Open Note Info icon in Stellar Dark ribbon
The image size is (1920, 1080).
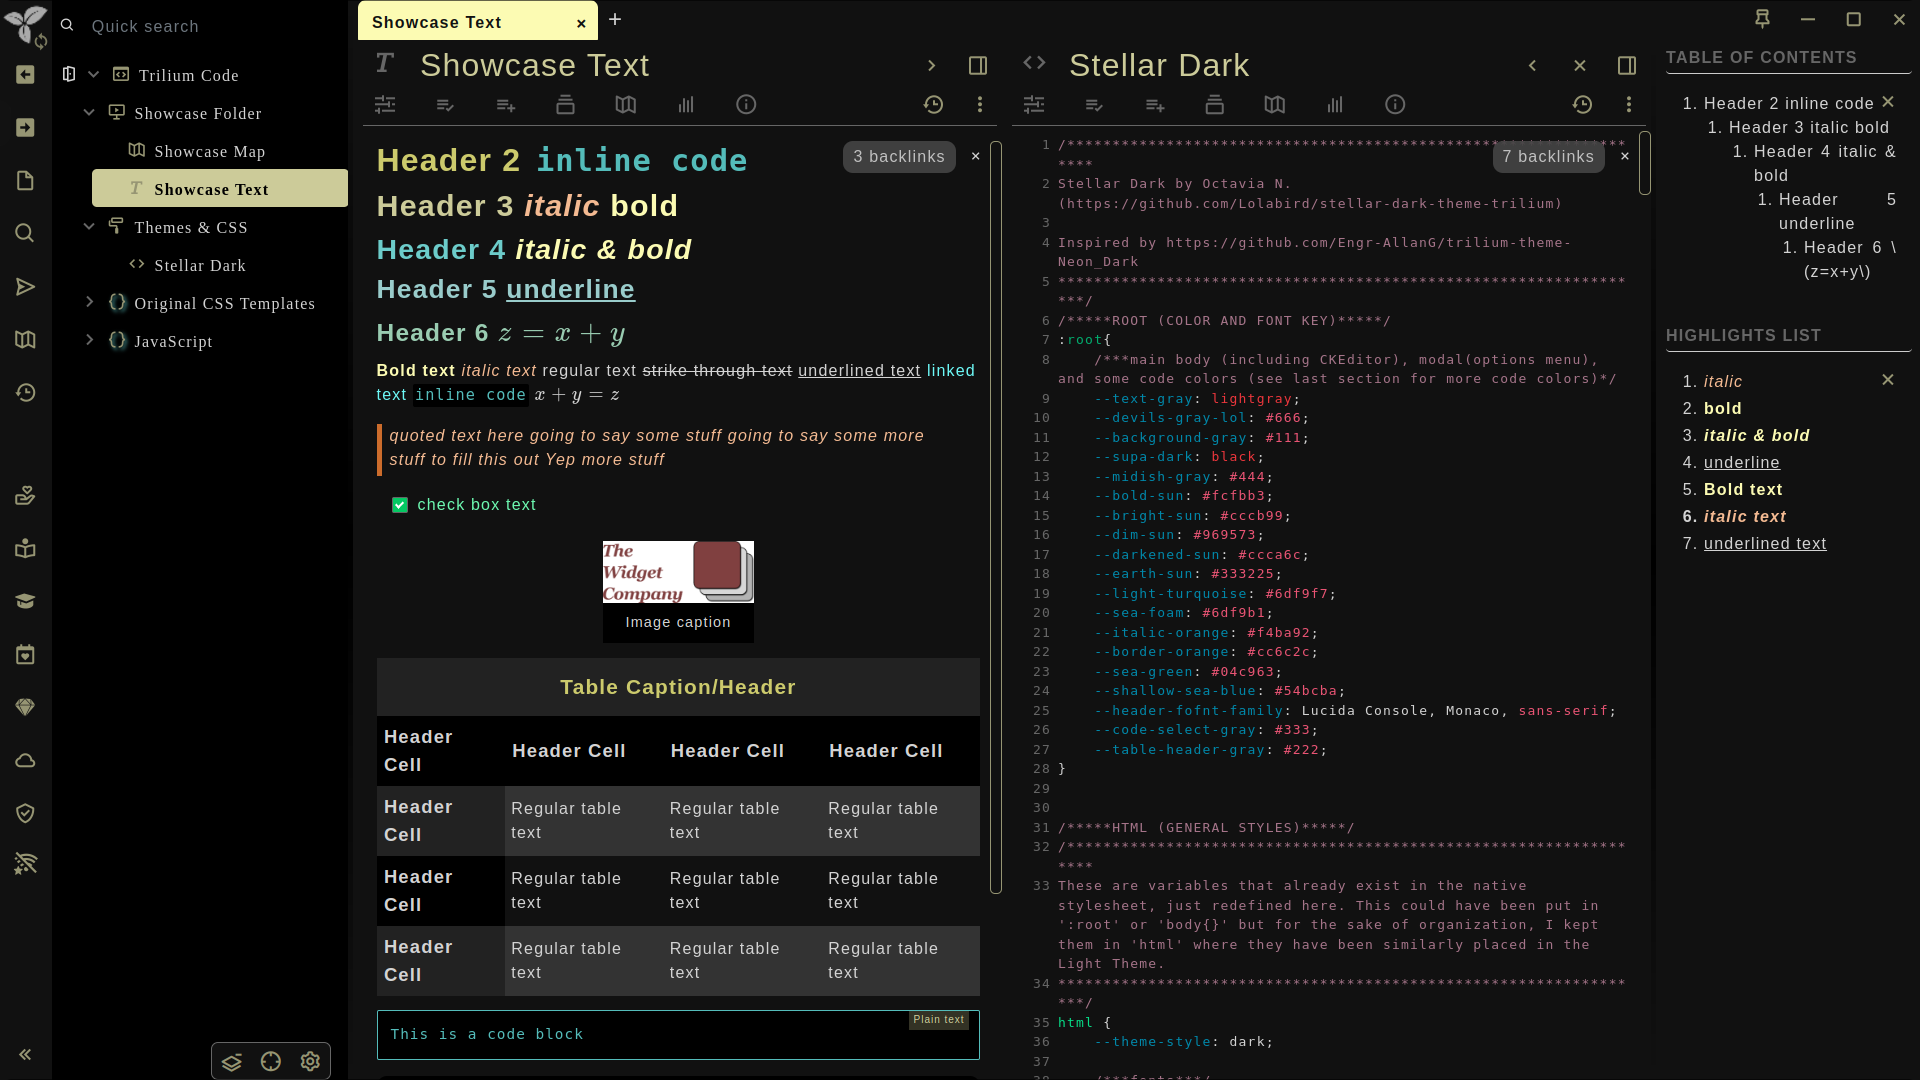(x=1395, y=104)
